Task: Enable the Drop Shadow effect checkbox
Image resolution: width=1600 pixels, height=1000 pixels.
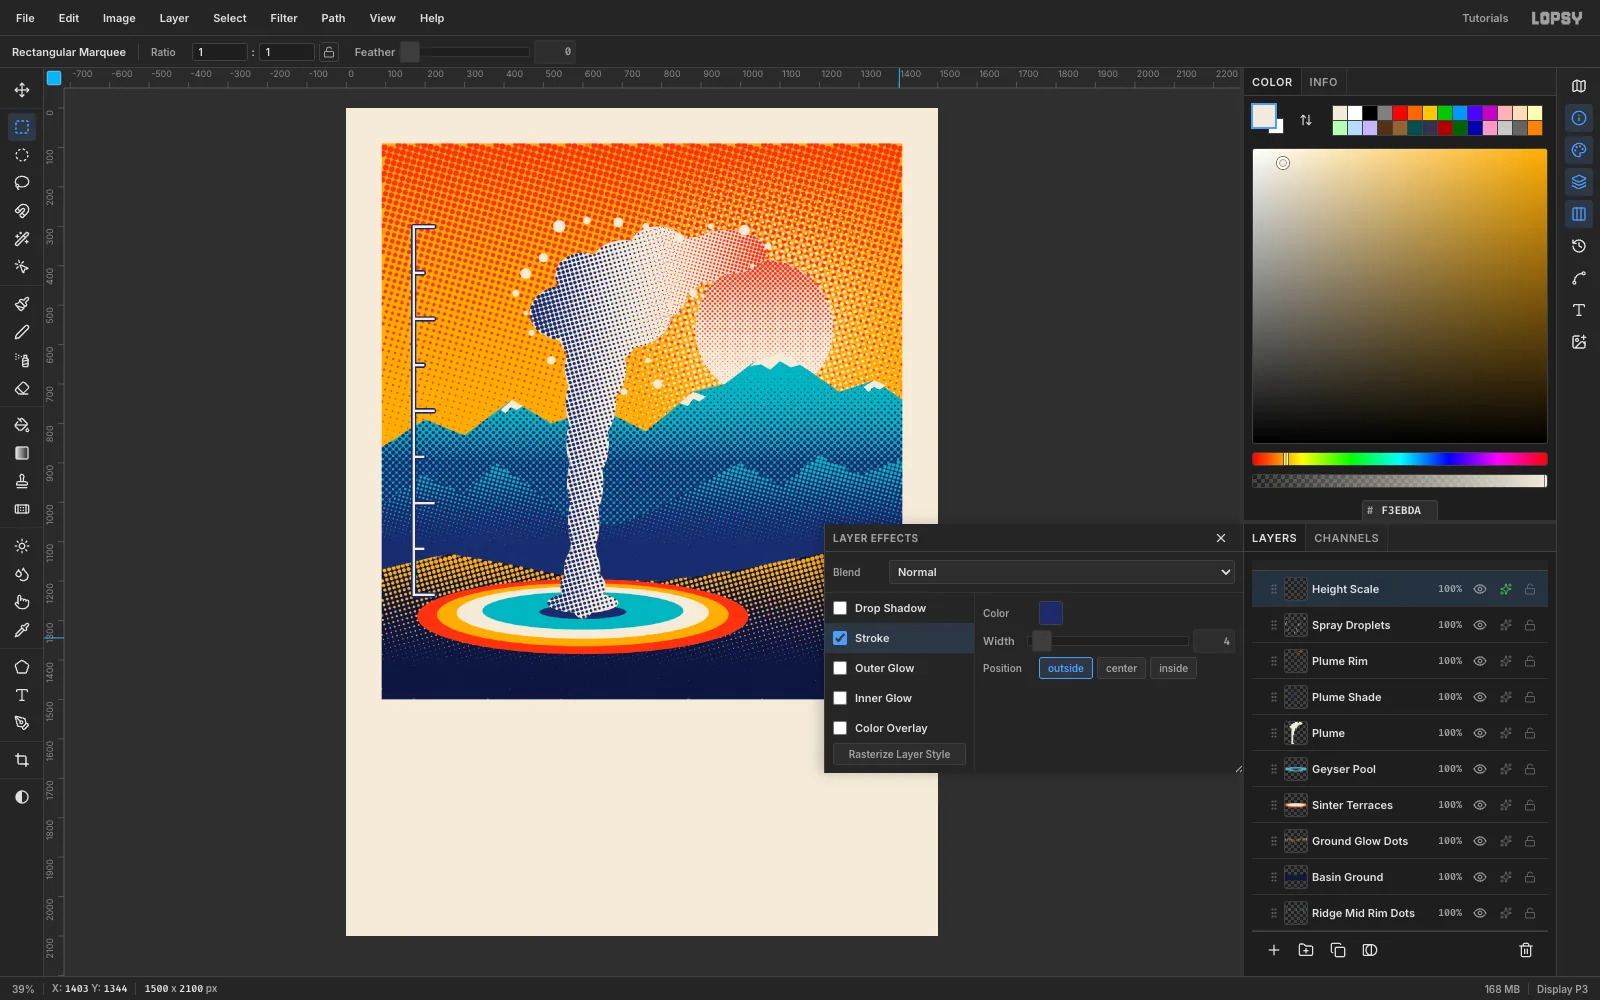Action: click(x=840, y=608)
